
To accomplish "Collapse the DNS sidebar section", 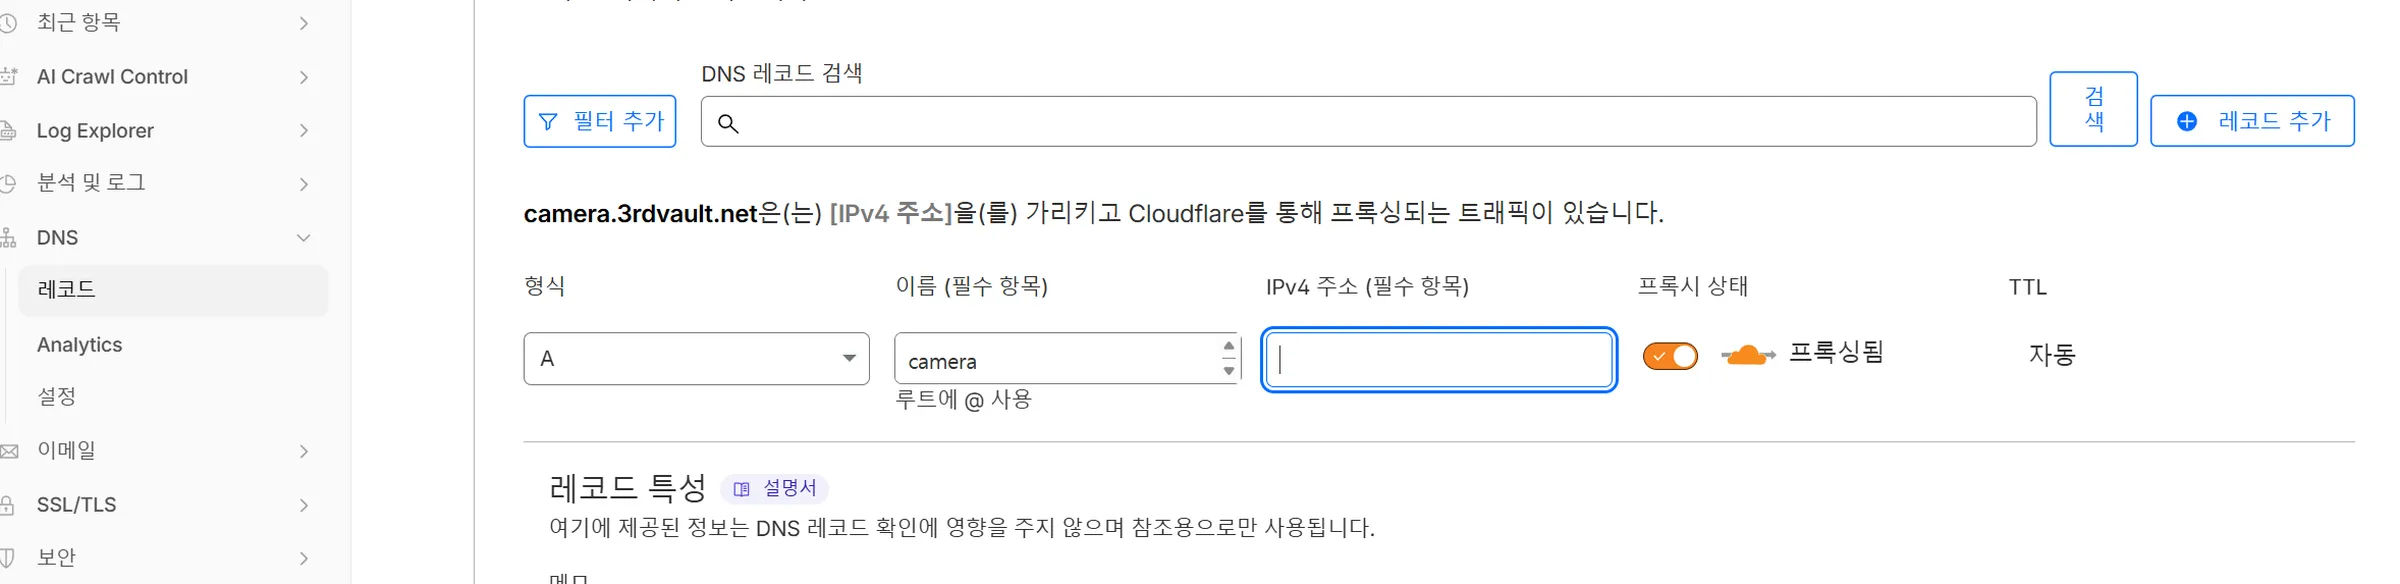I will coord(304,237).
